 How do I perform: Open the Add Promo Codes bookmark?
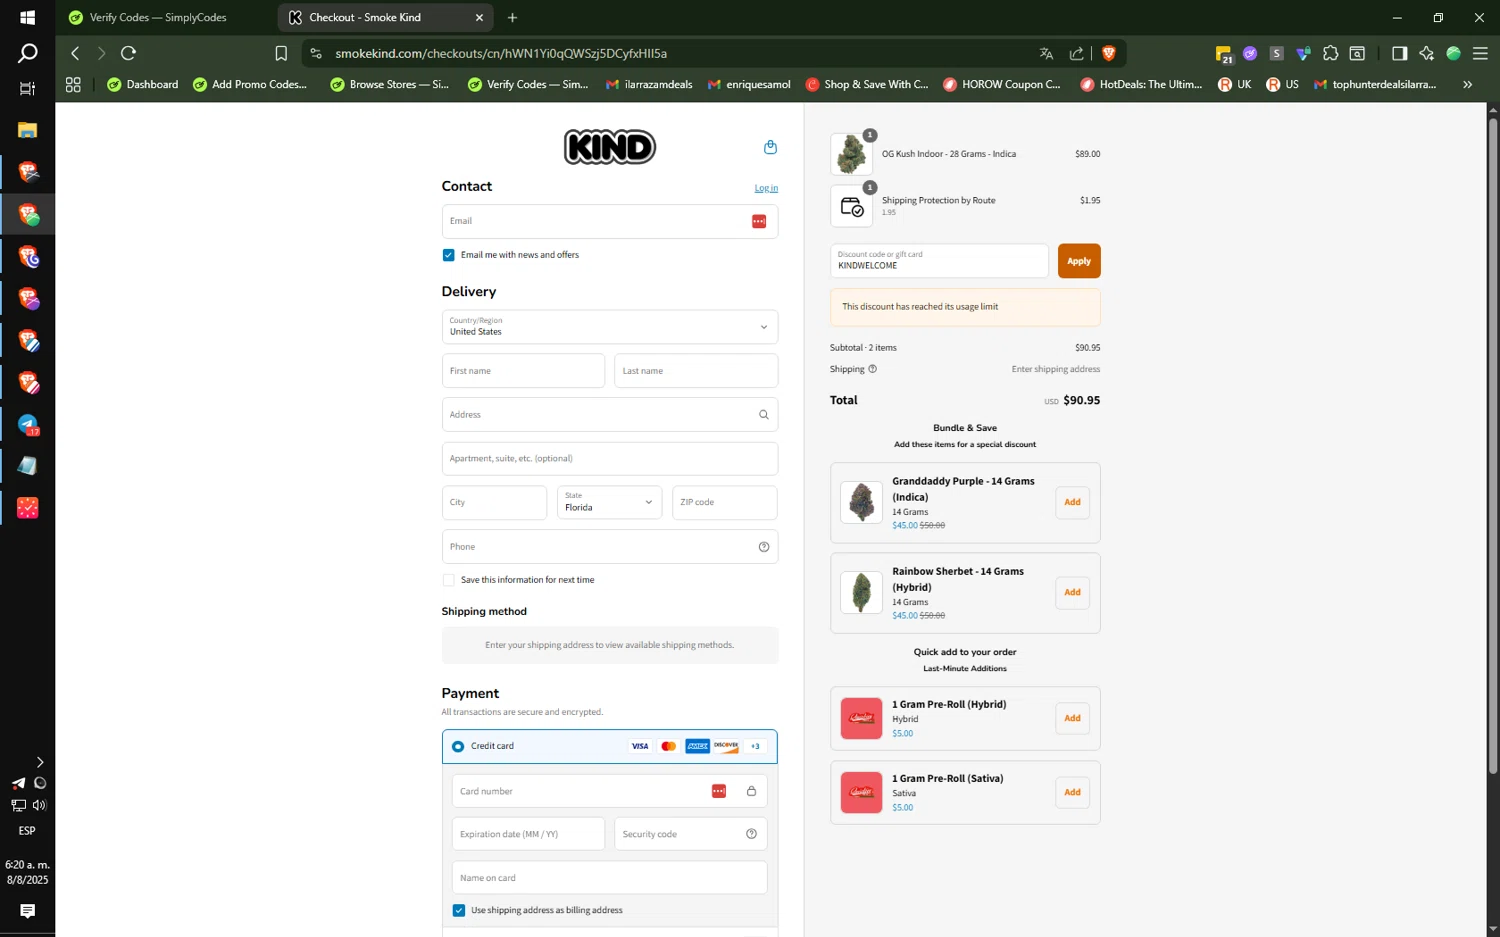[x=250, y=85]
